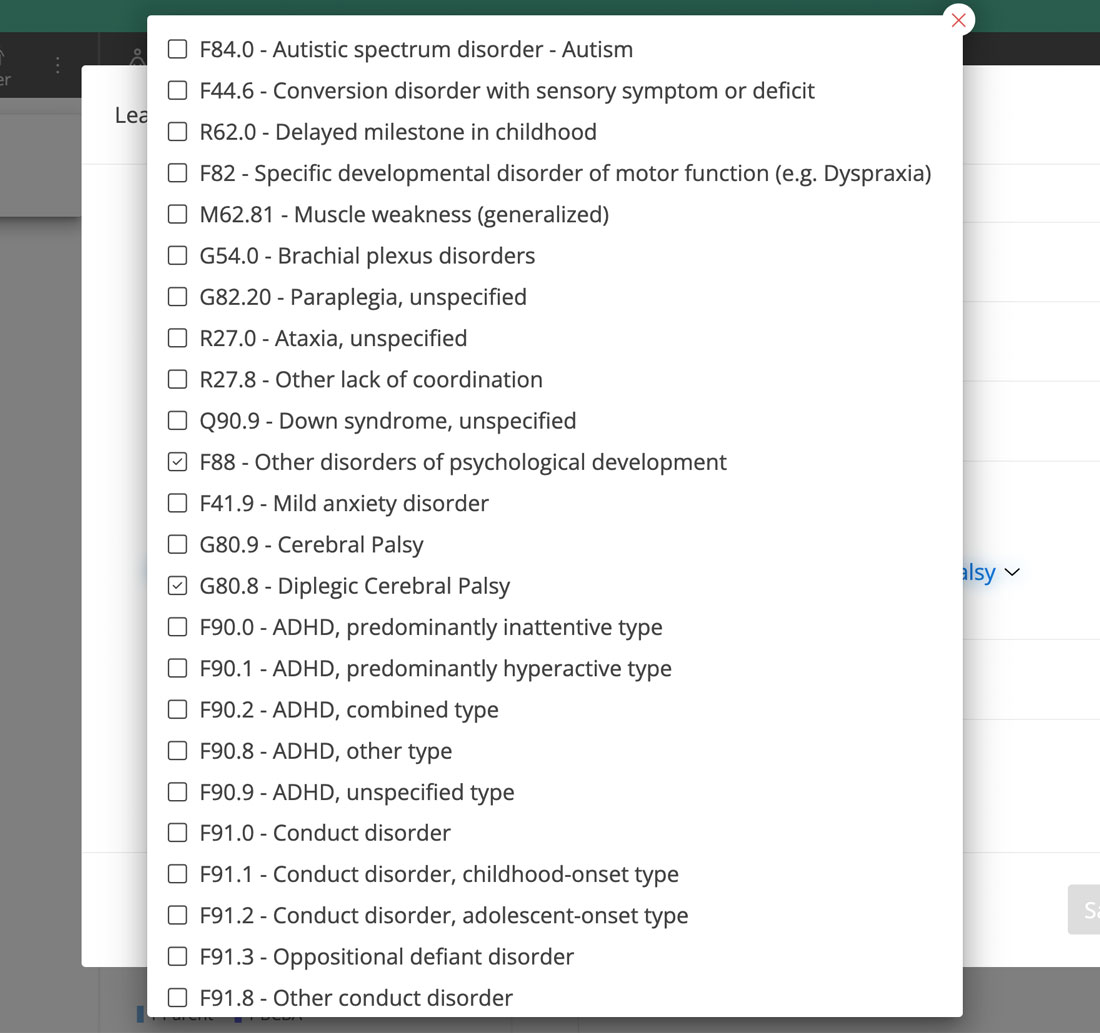Click the 'R62.0 - Delayed milestone in childhood' label
The height and width of the screenshot is (1033, 1100).
(x=398, y=132)
